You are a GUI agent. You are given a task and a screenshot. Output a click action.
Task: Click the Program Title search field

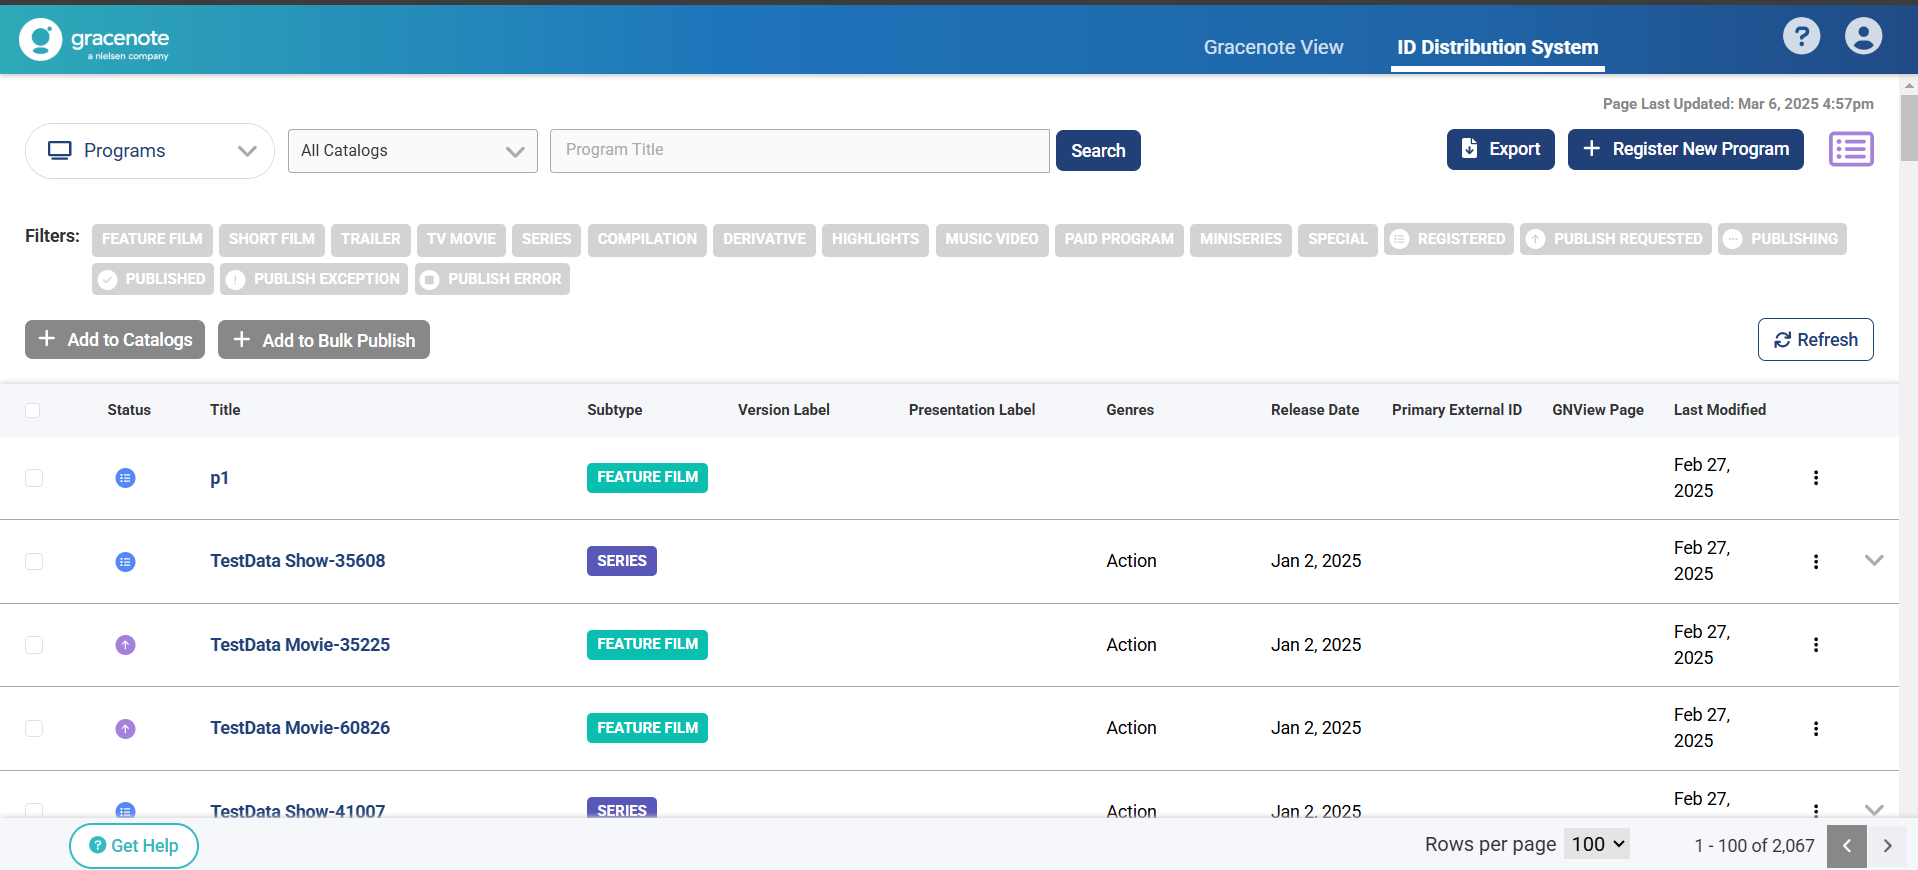pyautogui.click(x=799, y=150)
